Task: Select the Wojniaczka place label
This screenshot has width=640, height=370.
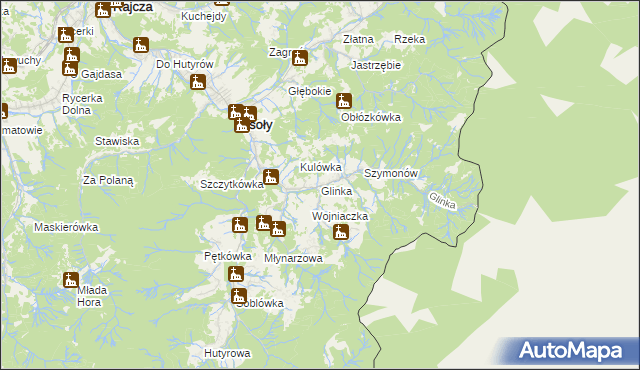Action: coord(340,216)
